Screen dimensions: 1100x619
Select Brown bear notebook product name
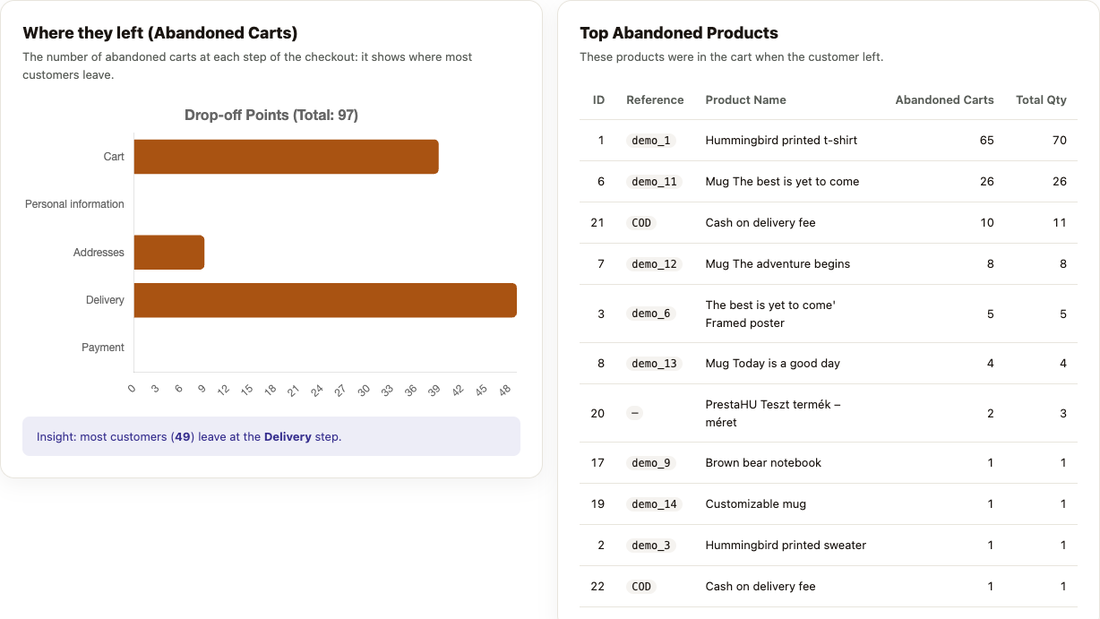[x=763, y=463]
